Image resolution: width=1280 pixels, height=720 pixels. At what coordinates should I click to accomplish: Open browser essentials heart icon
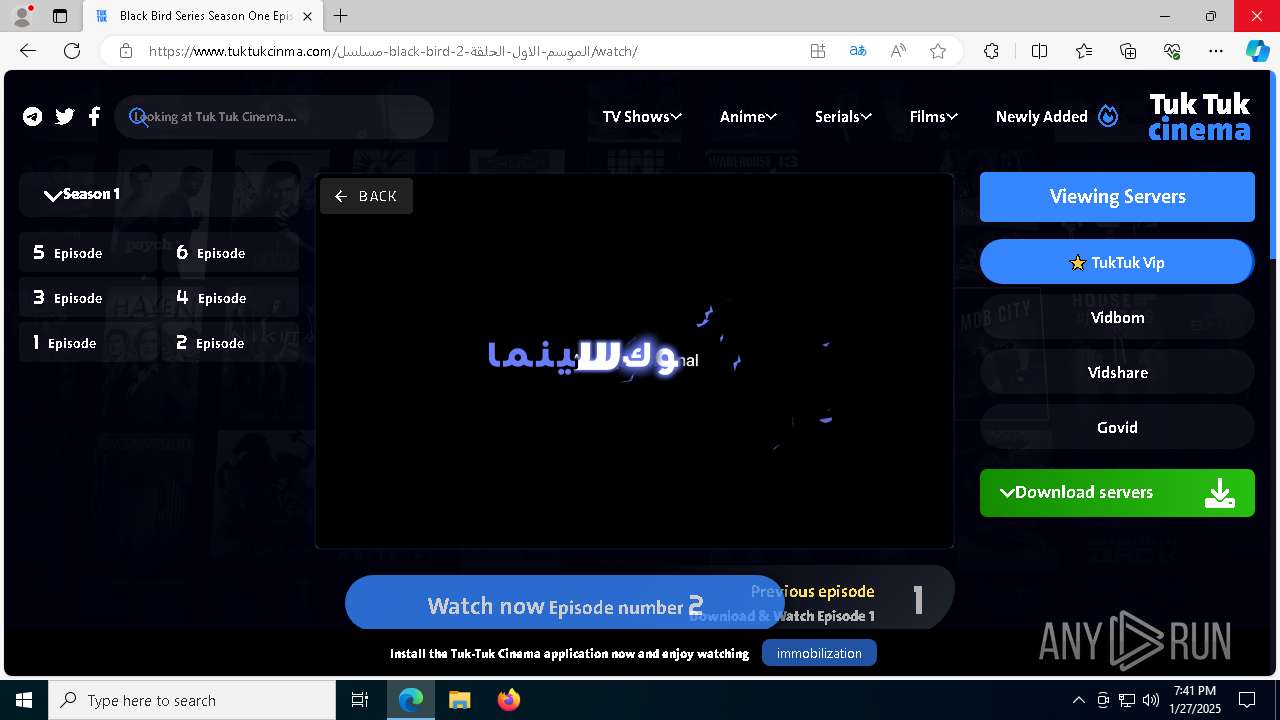point(1172,51)
